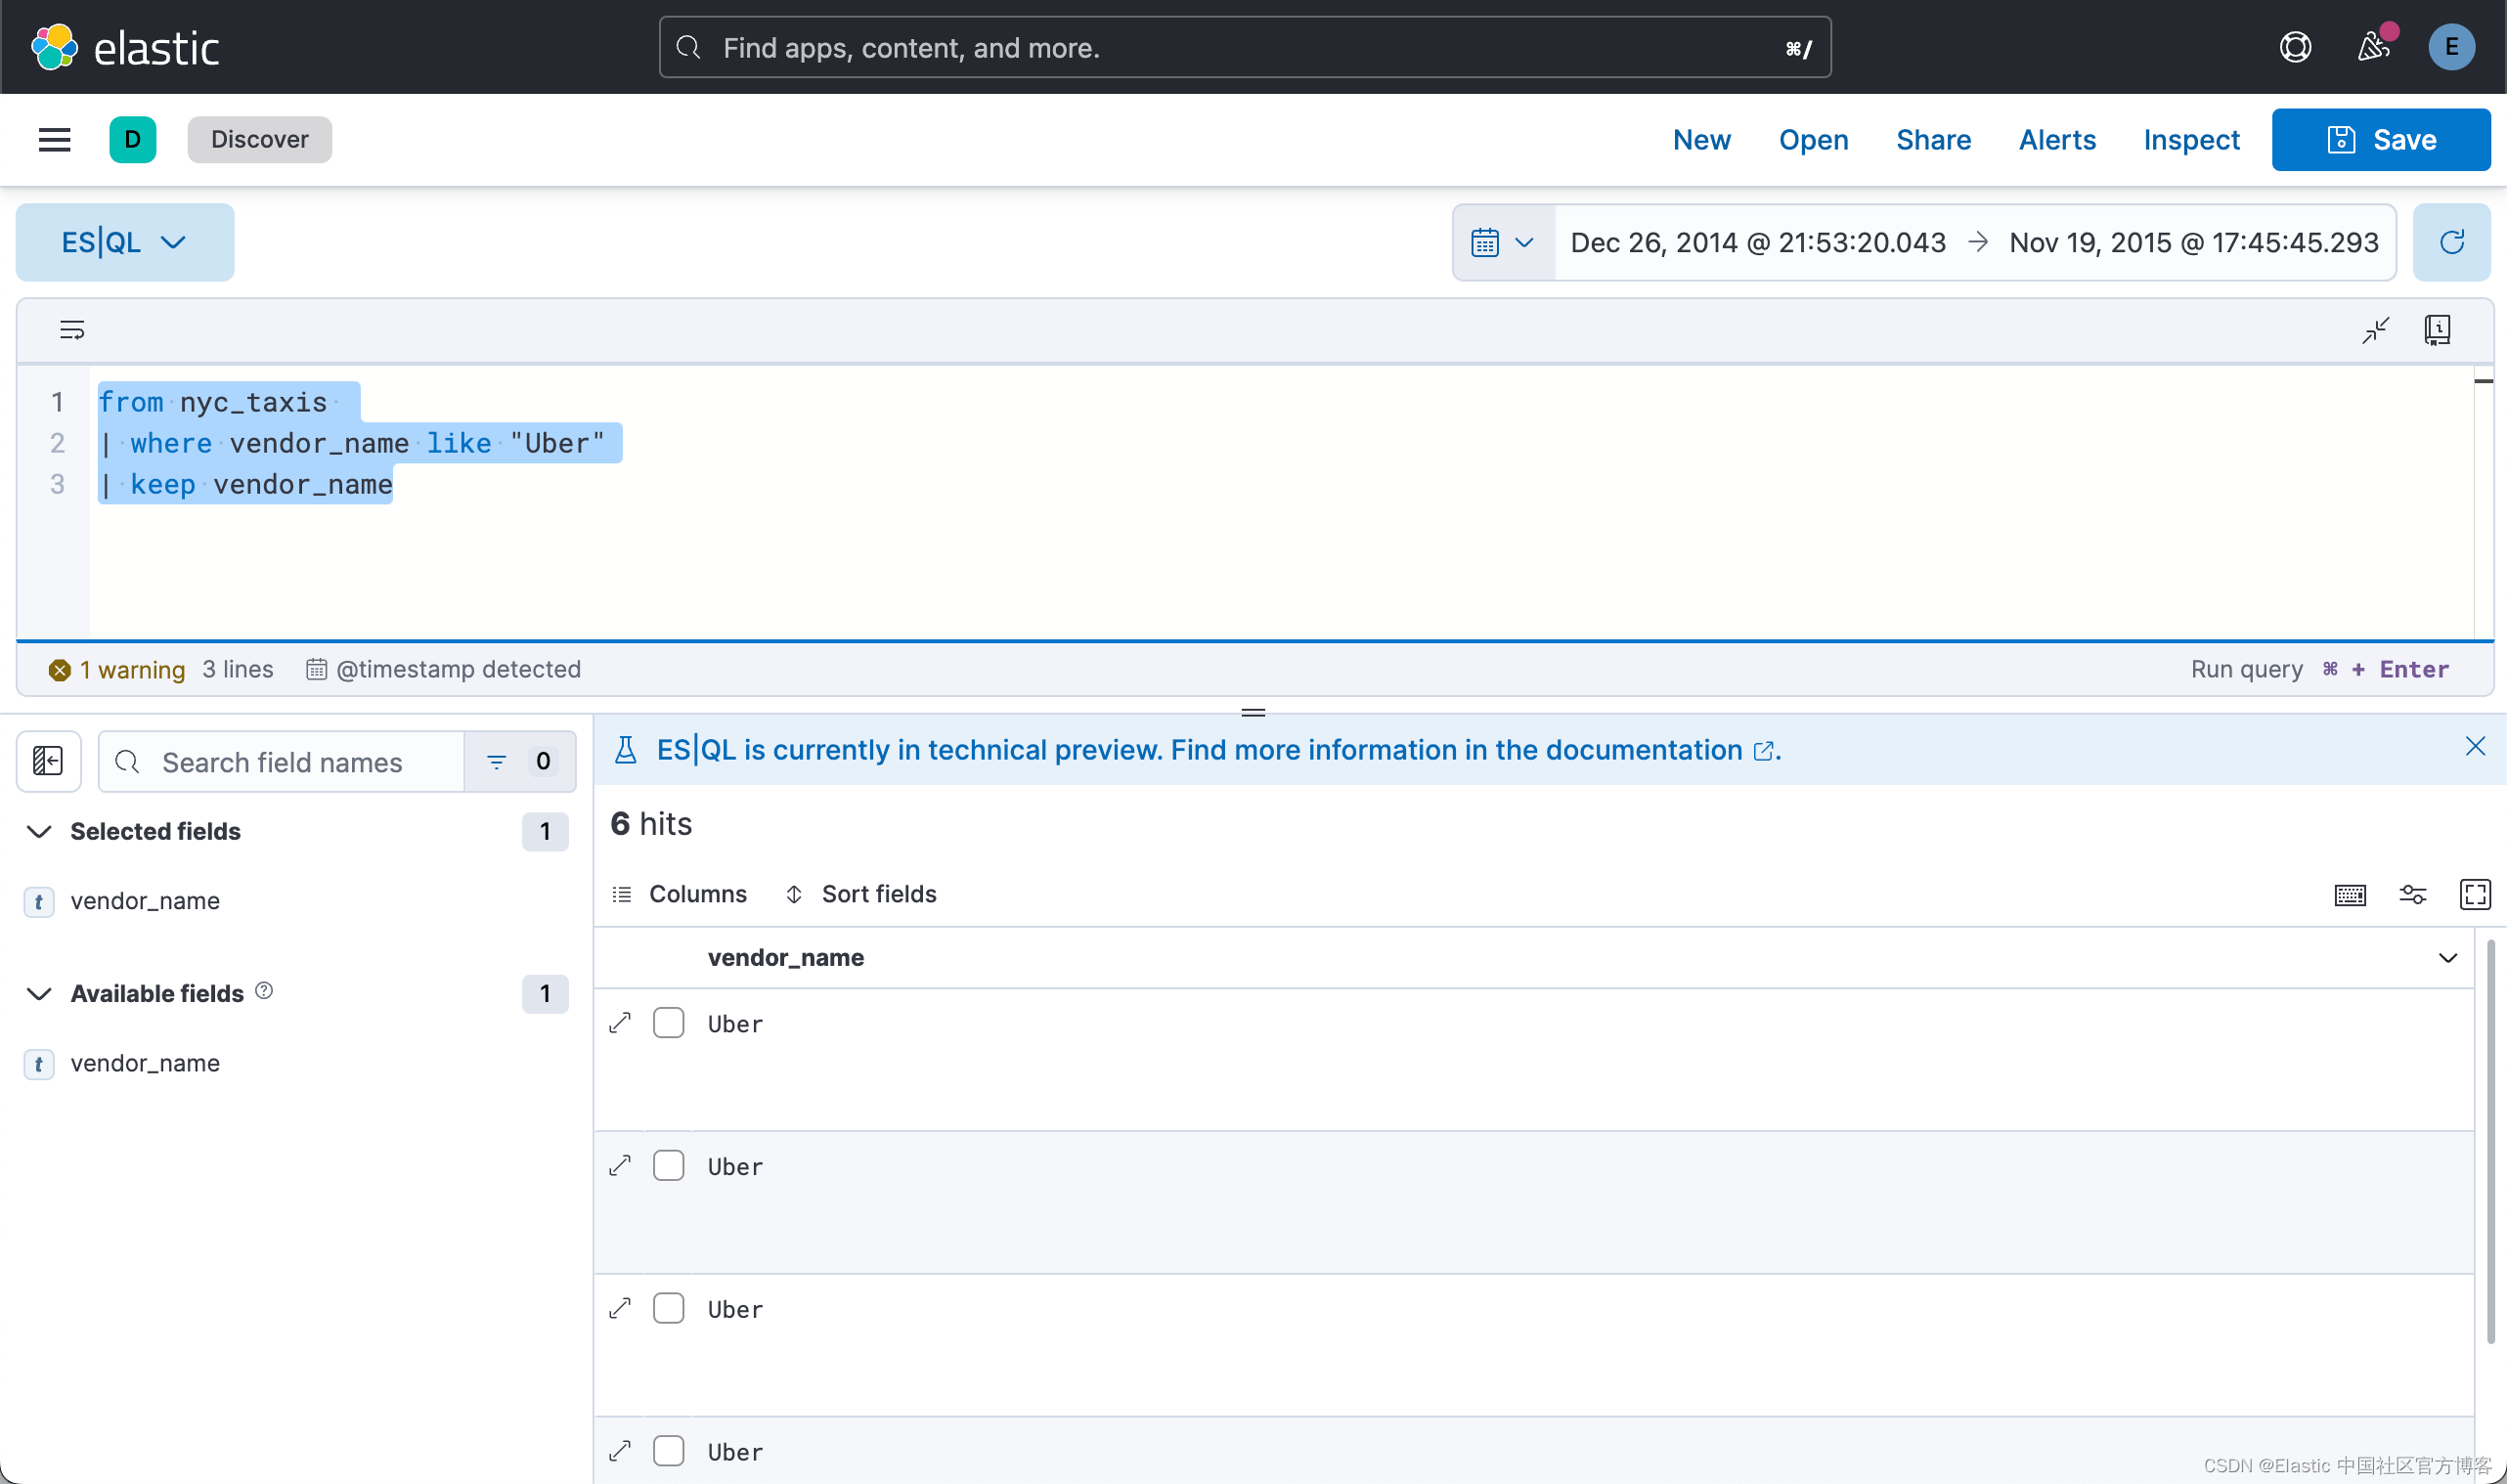Select the second Uber row checkbox
This screenshot has height=1484, width=2507.
(x=668, y=1166)
